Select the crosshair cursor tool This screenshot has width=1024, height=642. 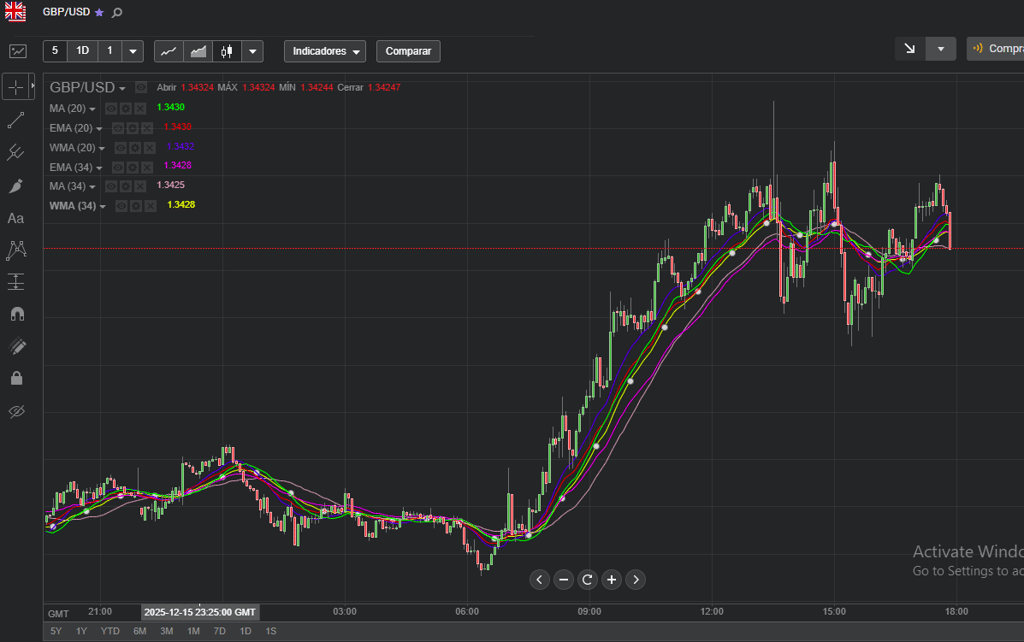[x=16, y=87]
